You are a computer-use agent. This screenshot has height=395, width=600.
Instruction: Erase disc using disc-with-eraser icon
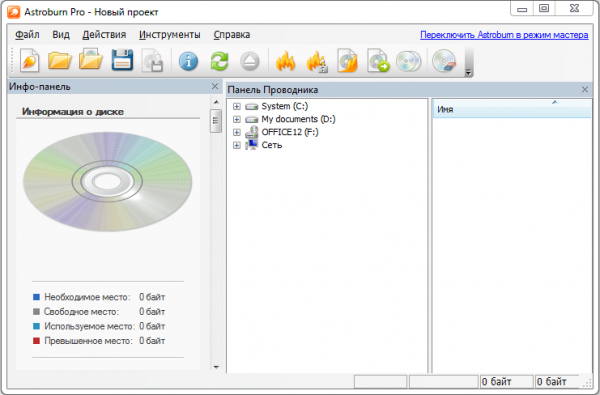click(x=444, y=61)
